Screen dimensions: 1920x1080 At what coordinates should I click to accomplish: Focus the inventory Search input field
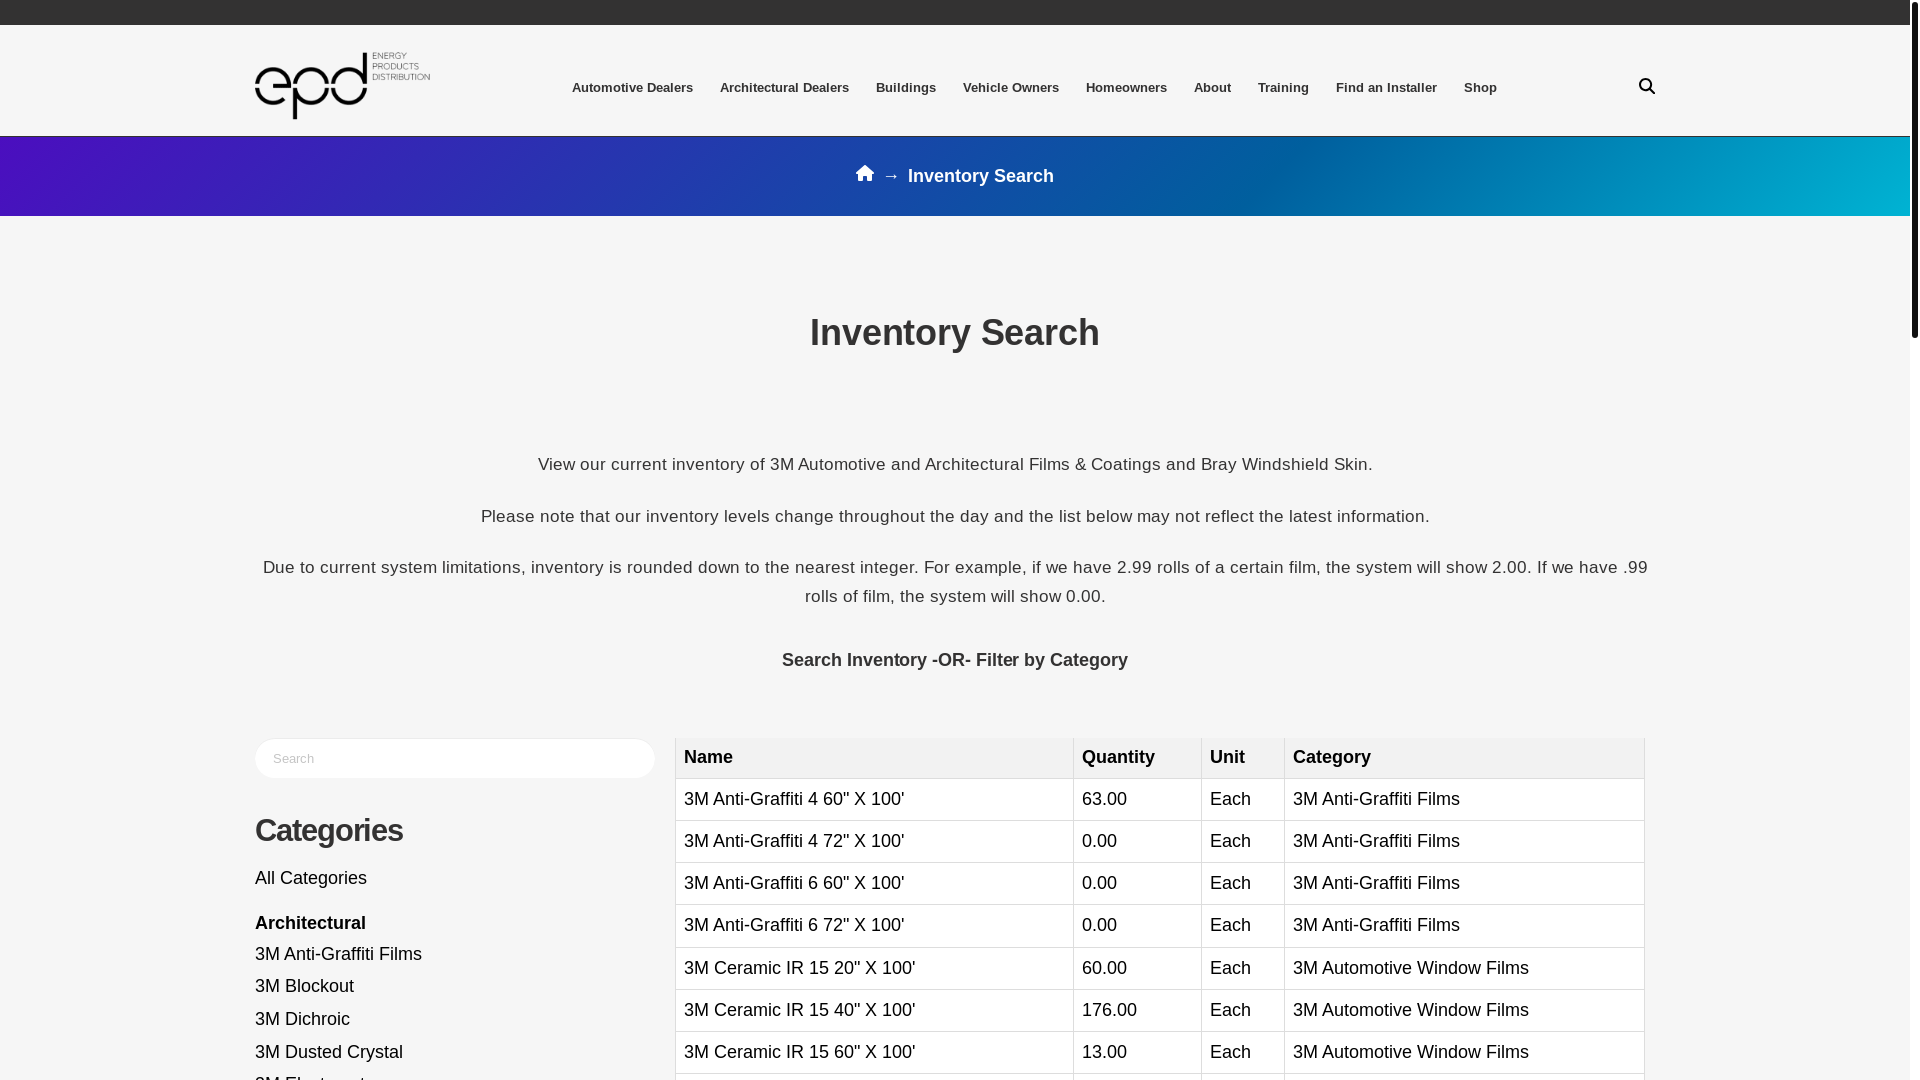point(455,758)
